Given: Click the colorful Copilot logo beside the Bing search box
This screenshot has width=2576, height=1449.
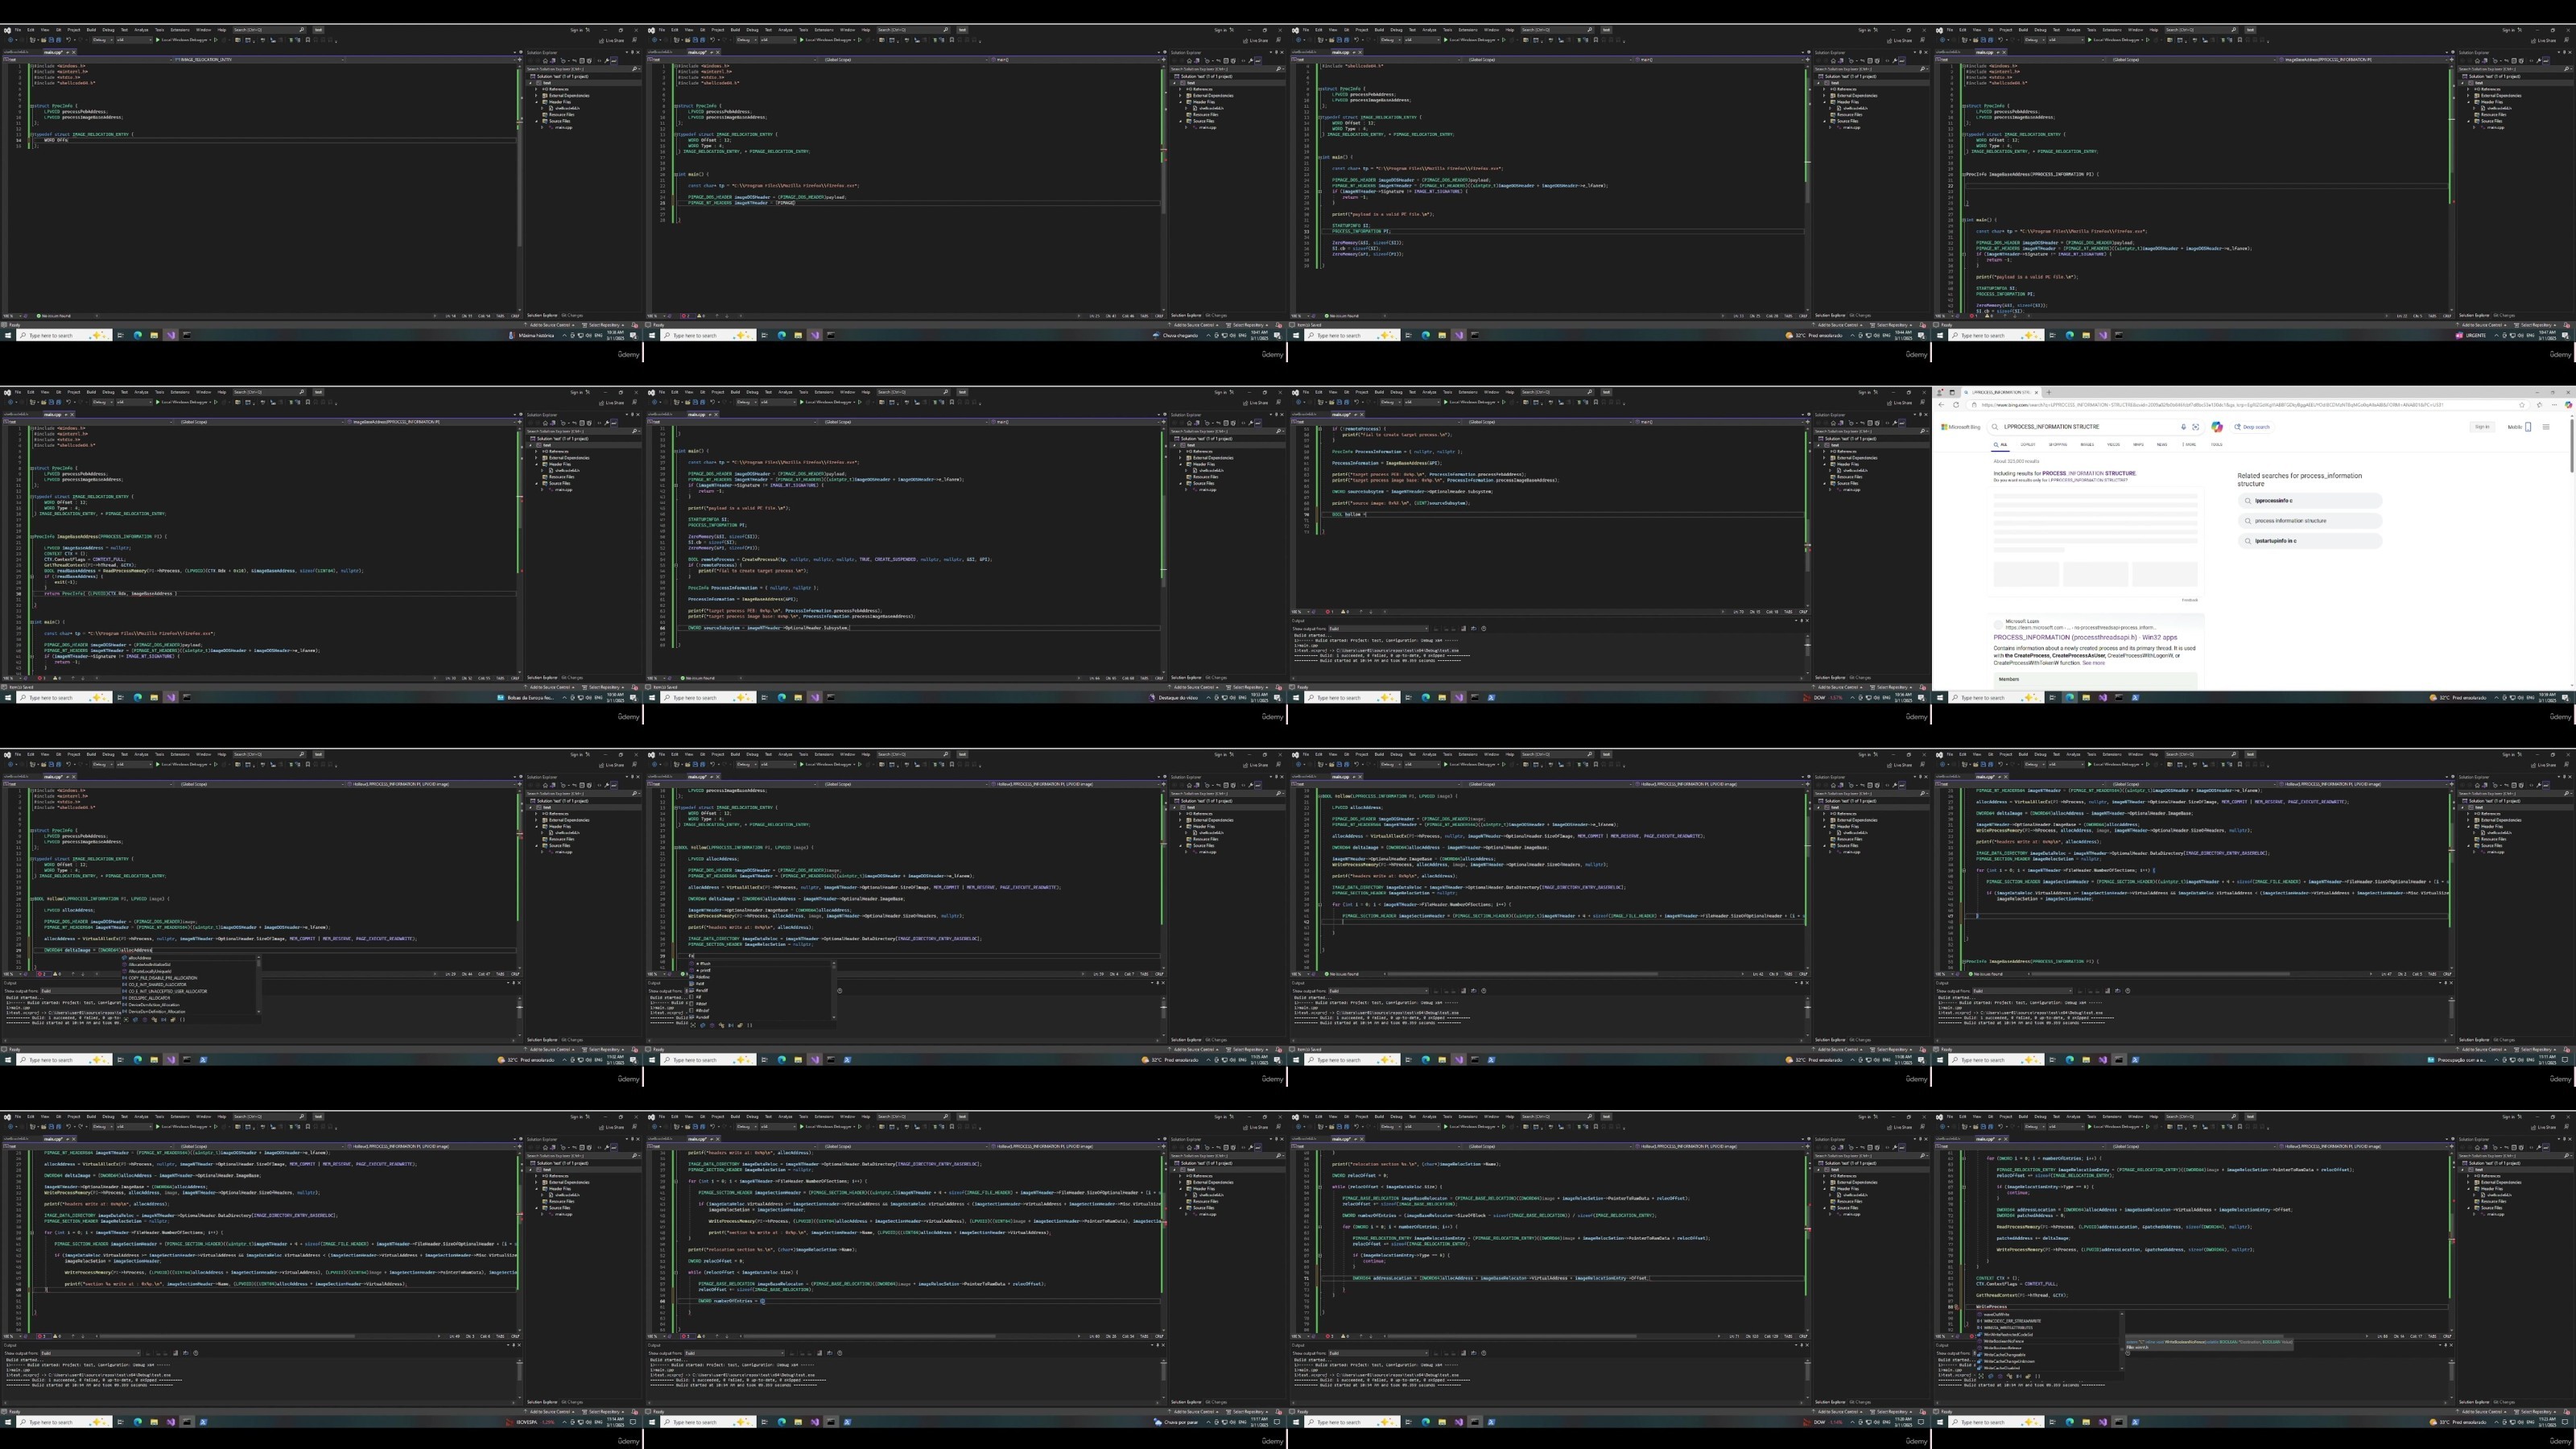Looking at the screenshot, I should [x=2217, y=427].
